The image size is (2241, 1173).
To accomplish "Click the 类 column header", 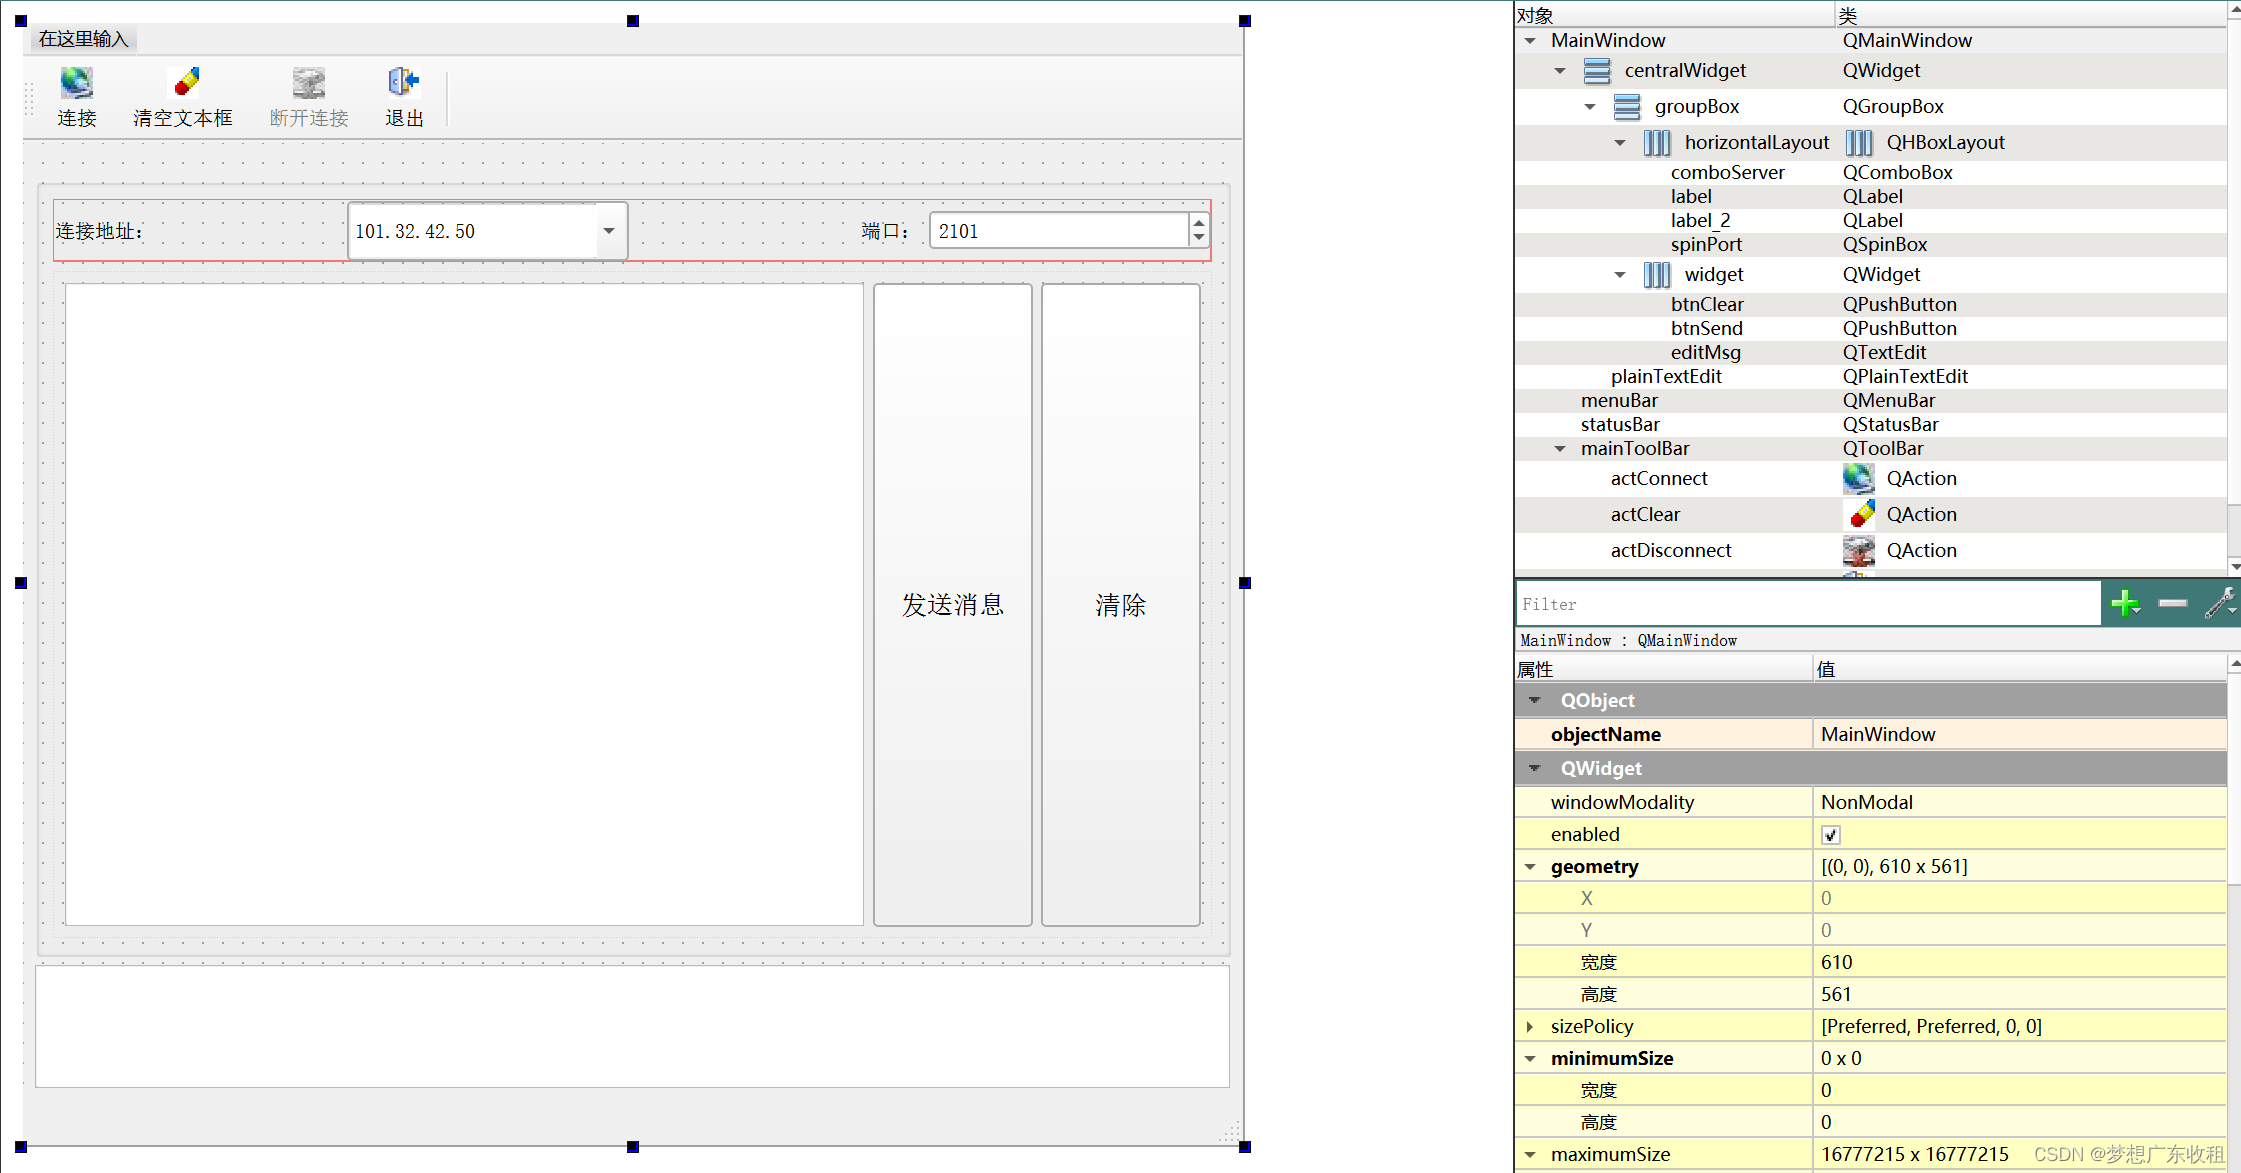I will pos(2031,15).
